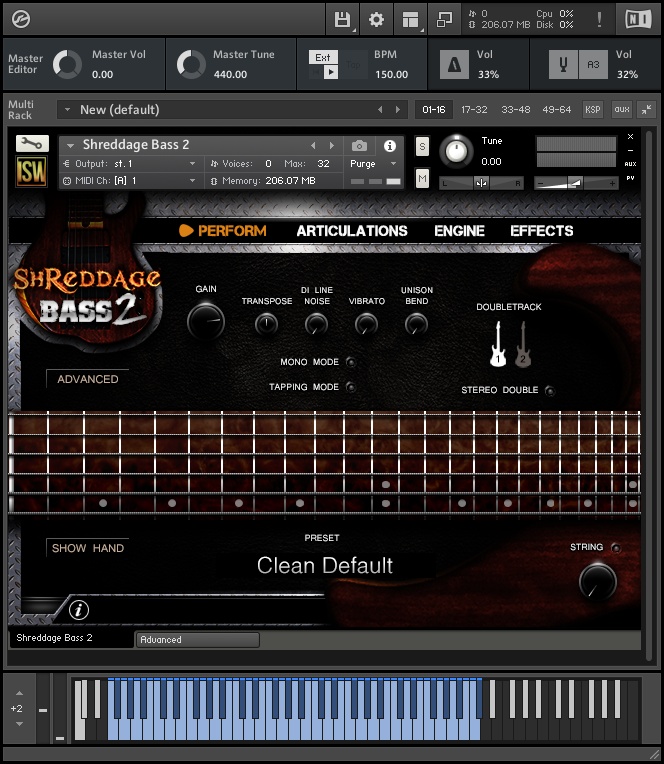This screenshot has height=764, width=664.
Task: Enable Tapping Mode toggle
Action: (x=350, y=387)
